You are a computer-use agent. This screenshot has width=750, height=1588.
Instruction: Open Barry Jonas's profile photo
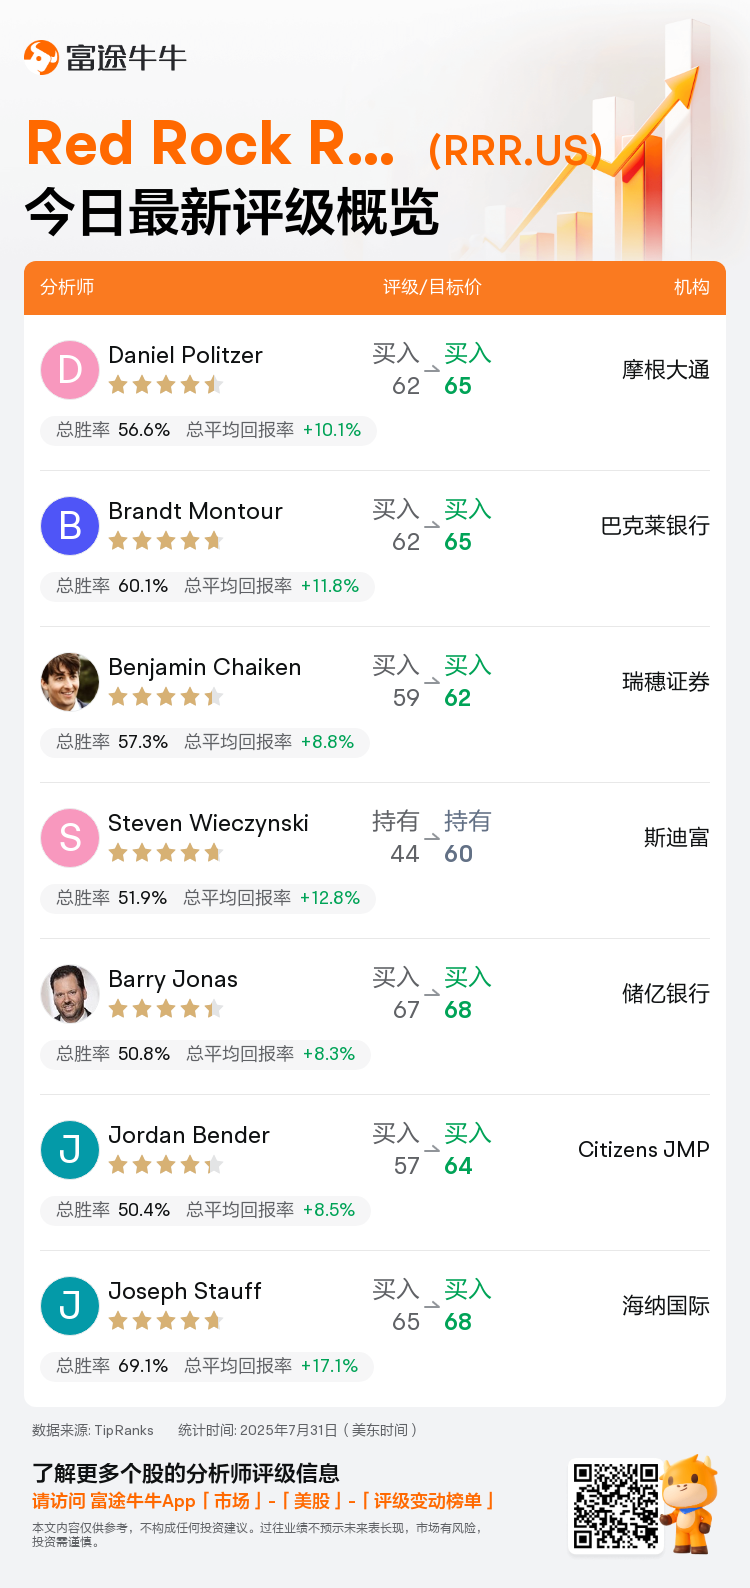(x=70, y=994)
